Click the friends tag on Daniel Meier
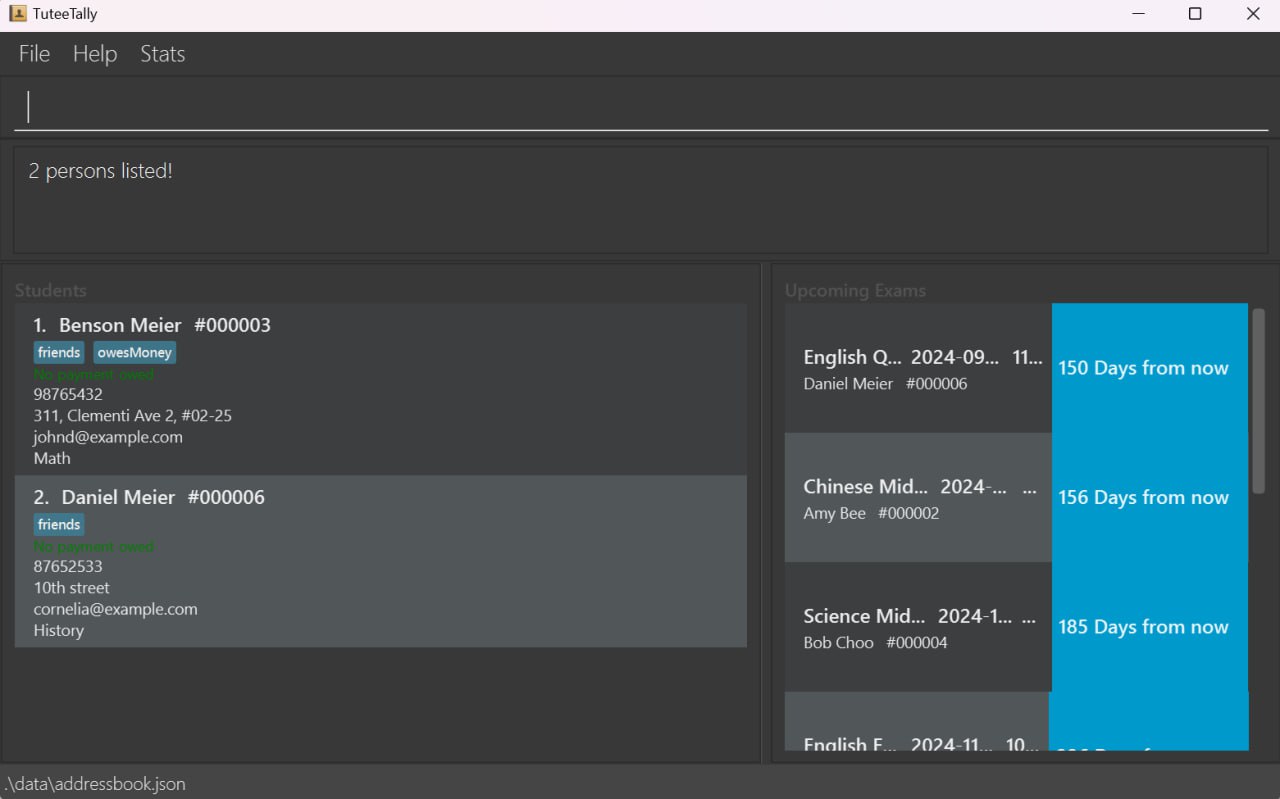The image size is (1280, 799). pyautogui.click(x=59, y=525)
